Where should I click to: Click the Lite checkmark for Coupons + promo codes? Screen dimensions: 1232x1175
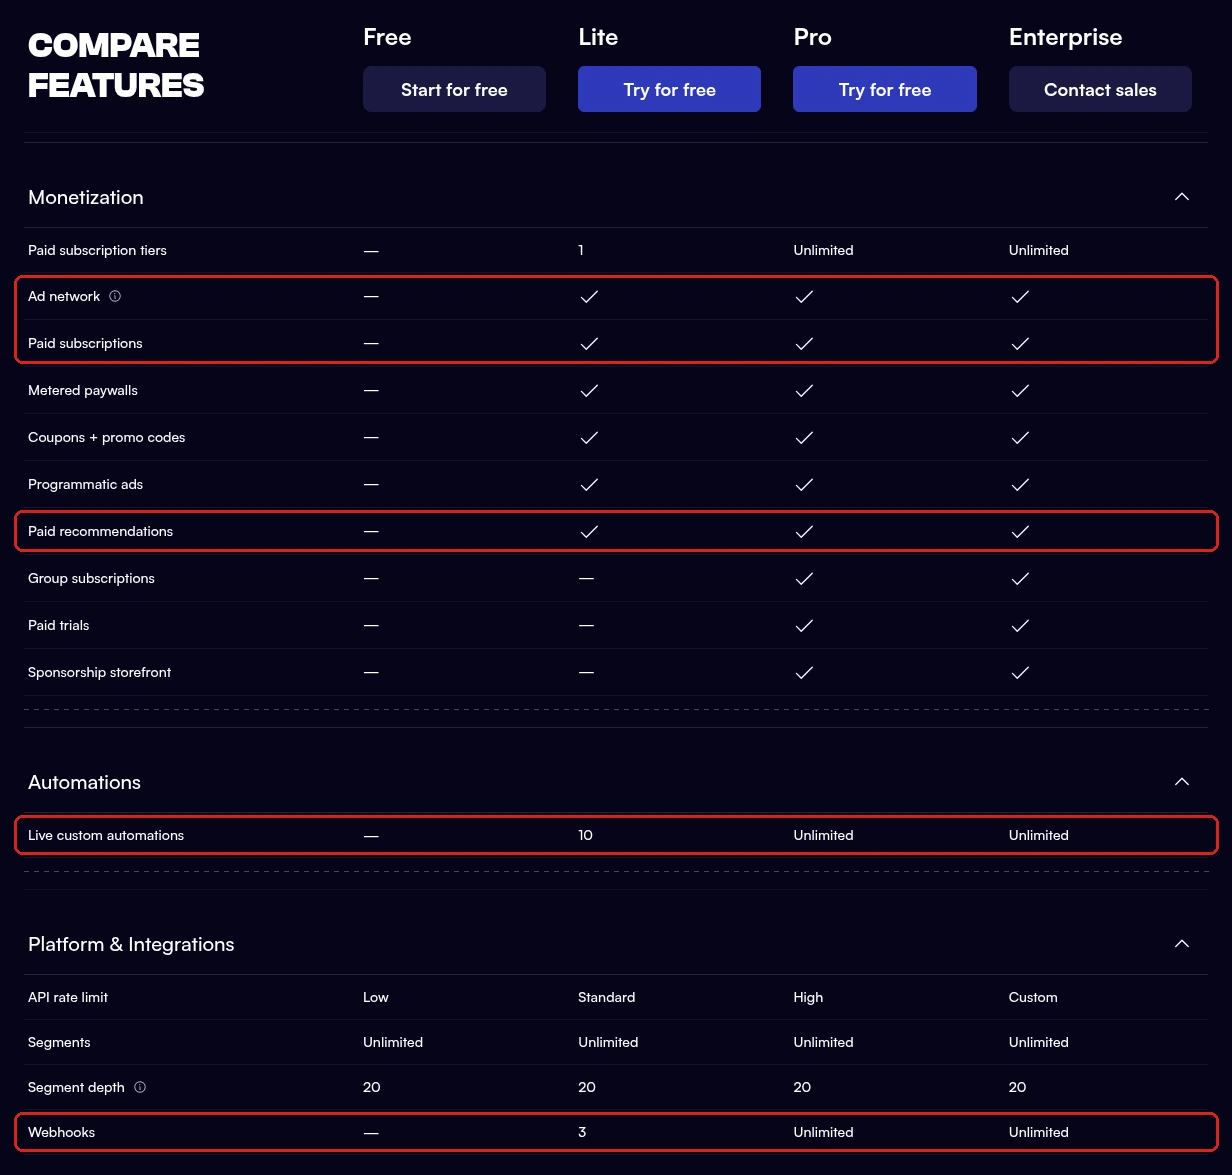589,438
